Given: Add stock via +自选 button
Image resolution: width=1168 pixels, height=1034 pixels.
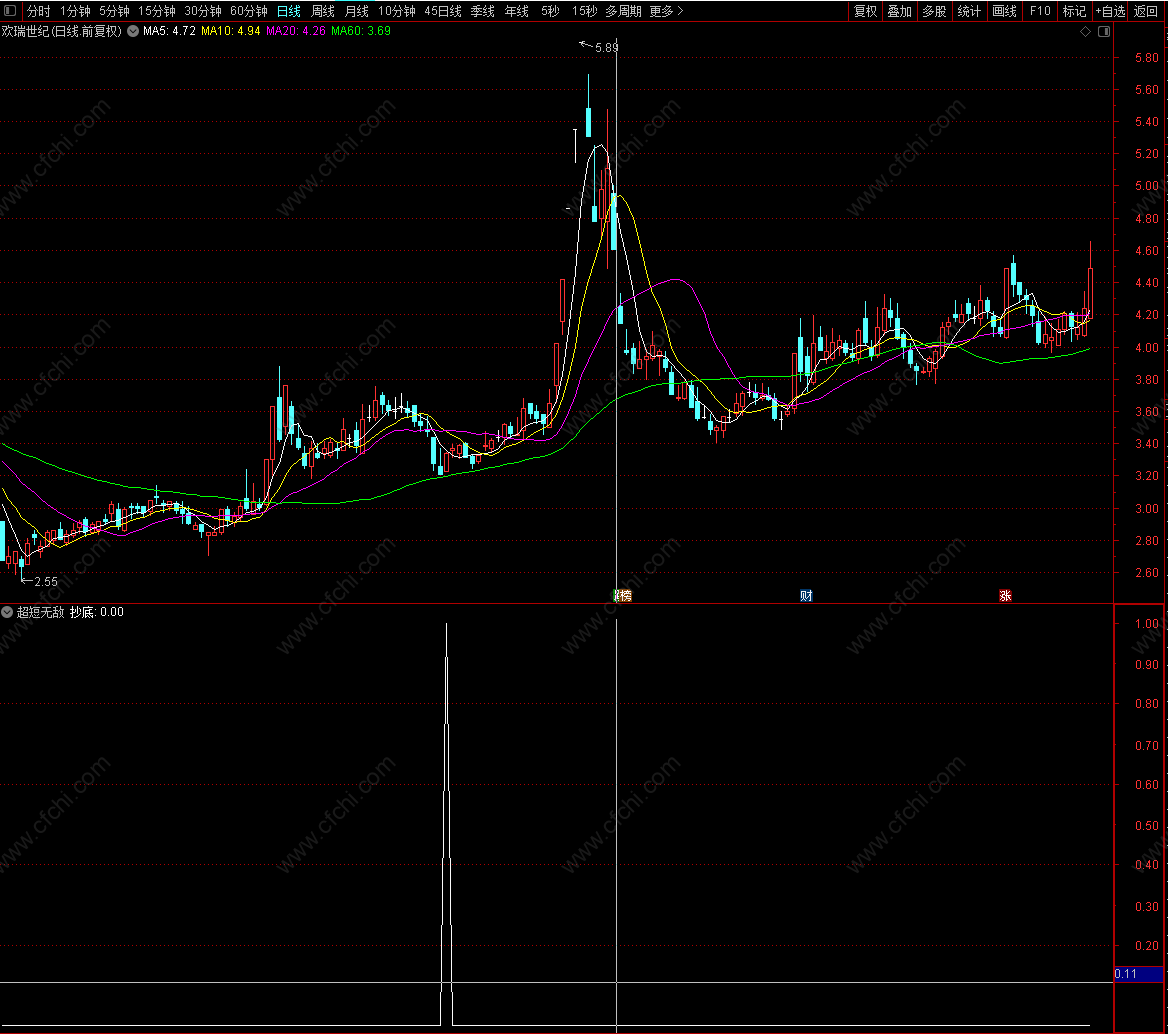Looking at the screenshot, I should click(x=1110, y=11).
